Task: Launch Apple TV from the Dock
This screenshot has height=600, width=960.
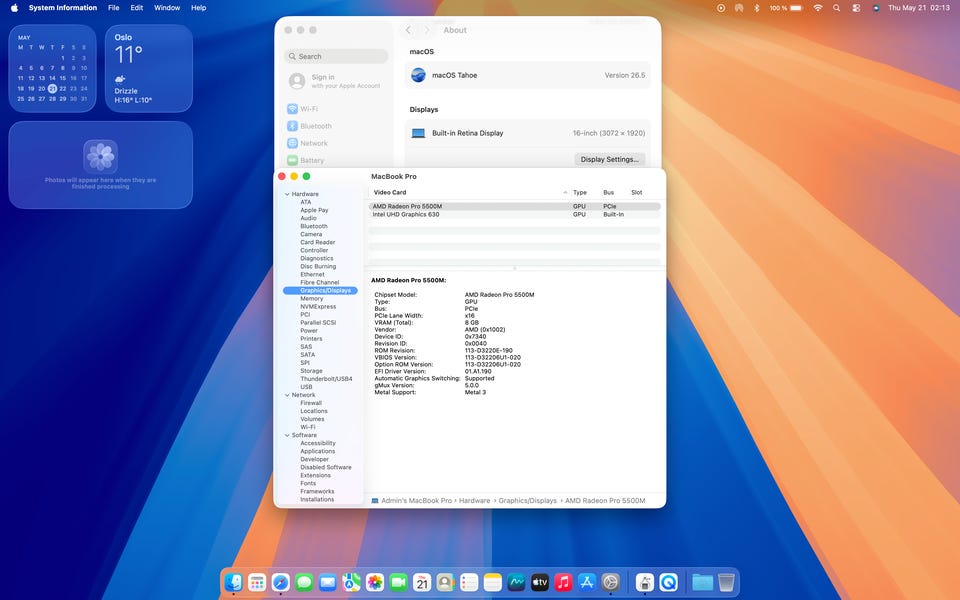Action: (x=539, y=582)
